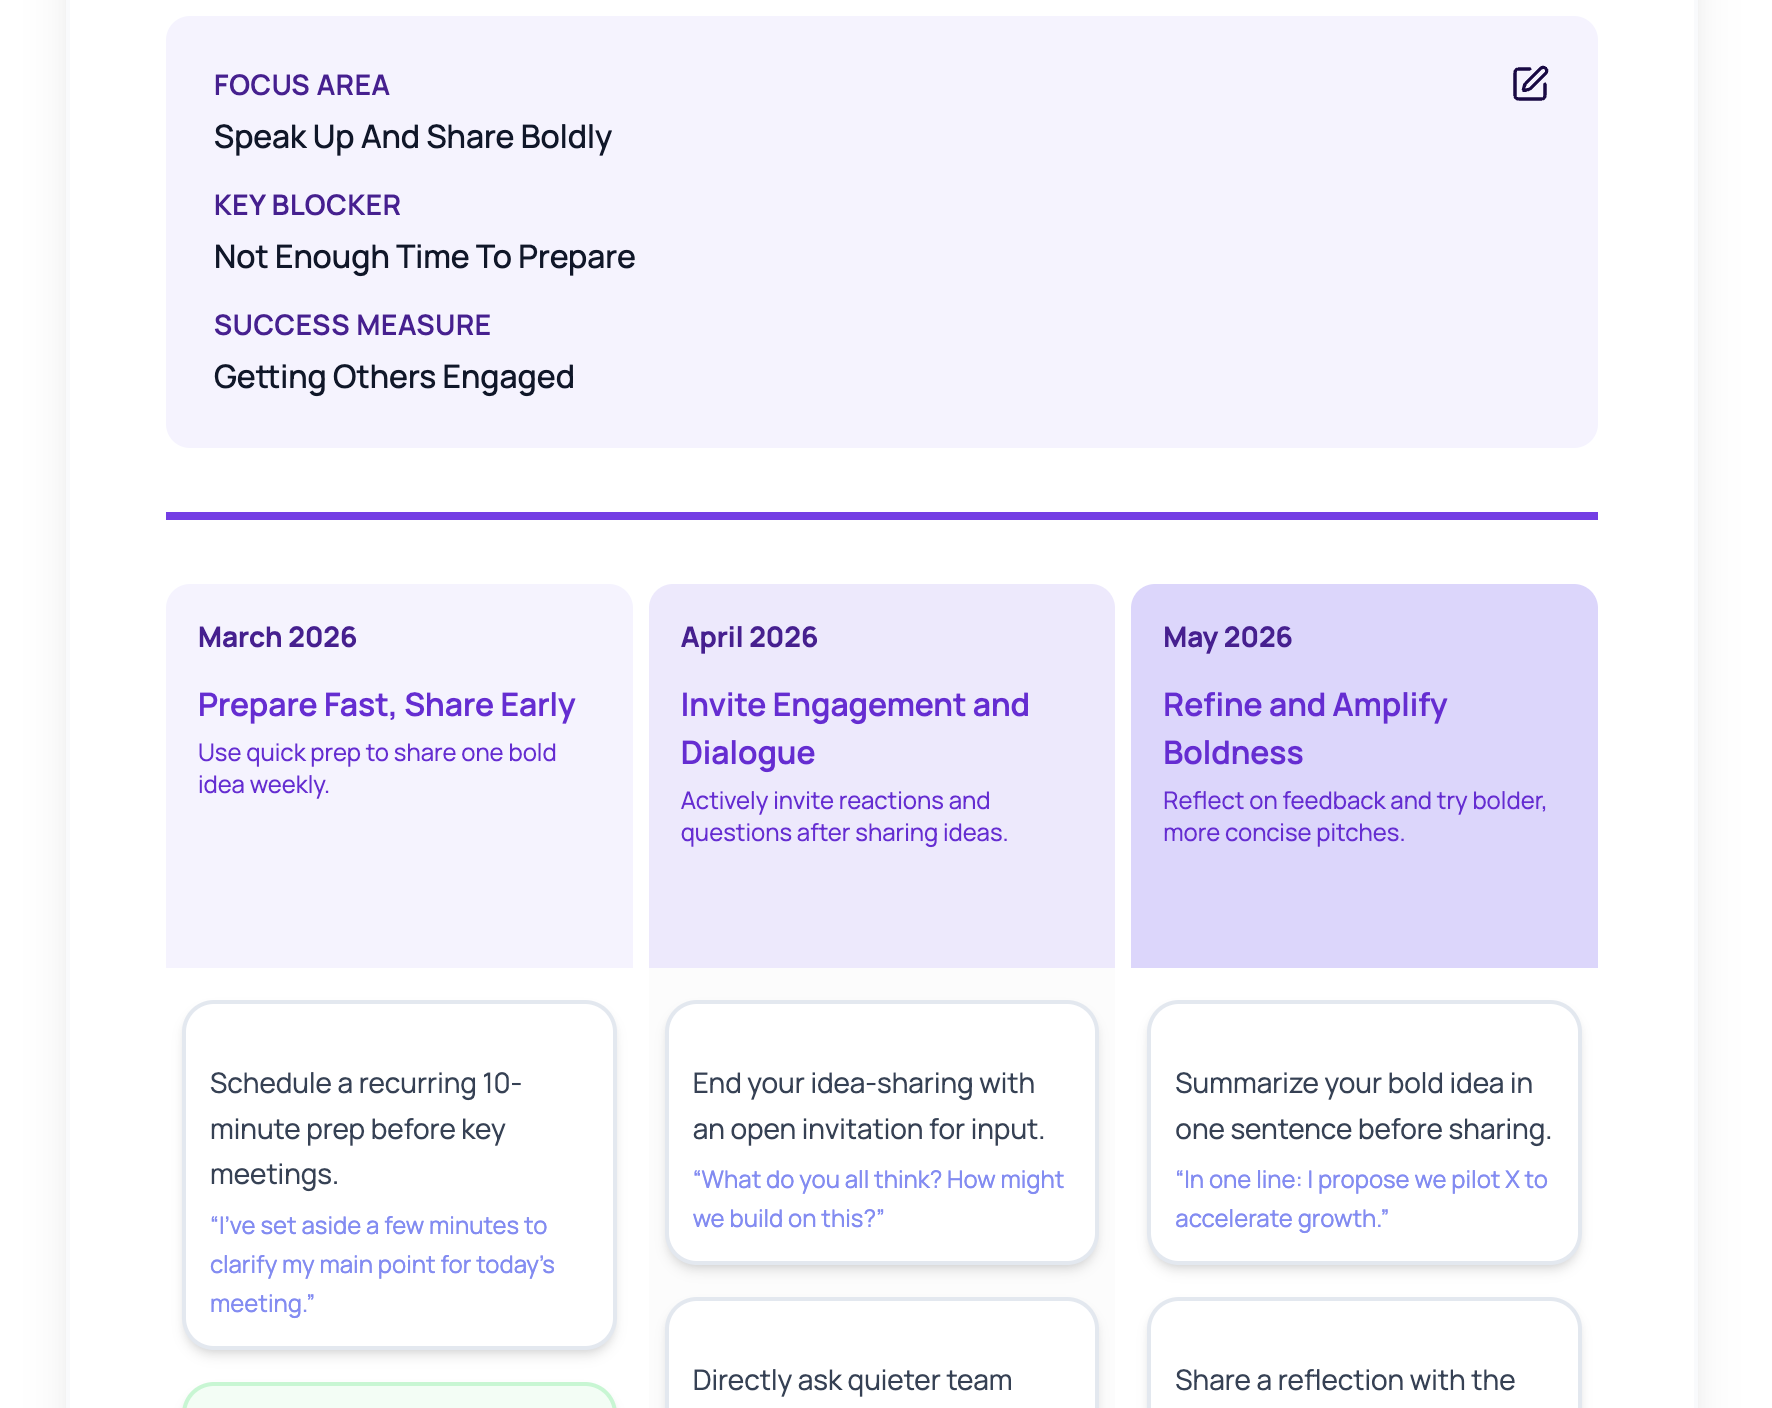Click the purple horizontal divider bar
This screenshot has width=1772, height=1408.
point(881,516)
